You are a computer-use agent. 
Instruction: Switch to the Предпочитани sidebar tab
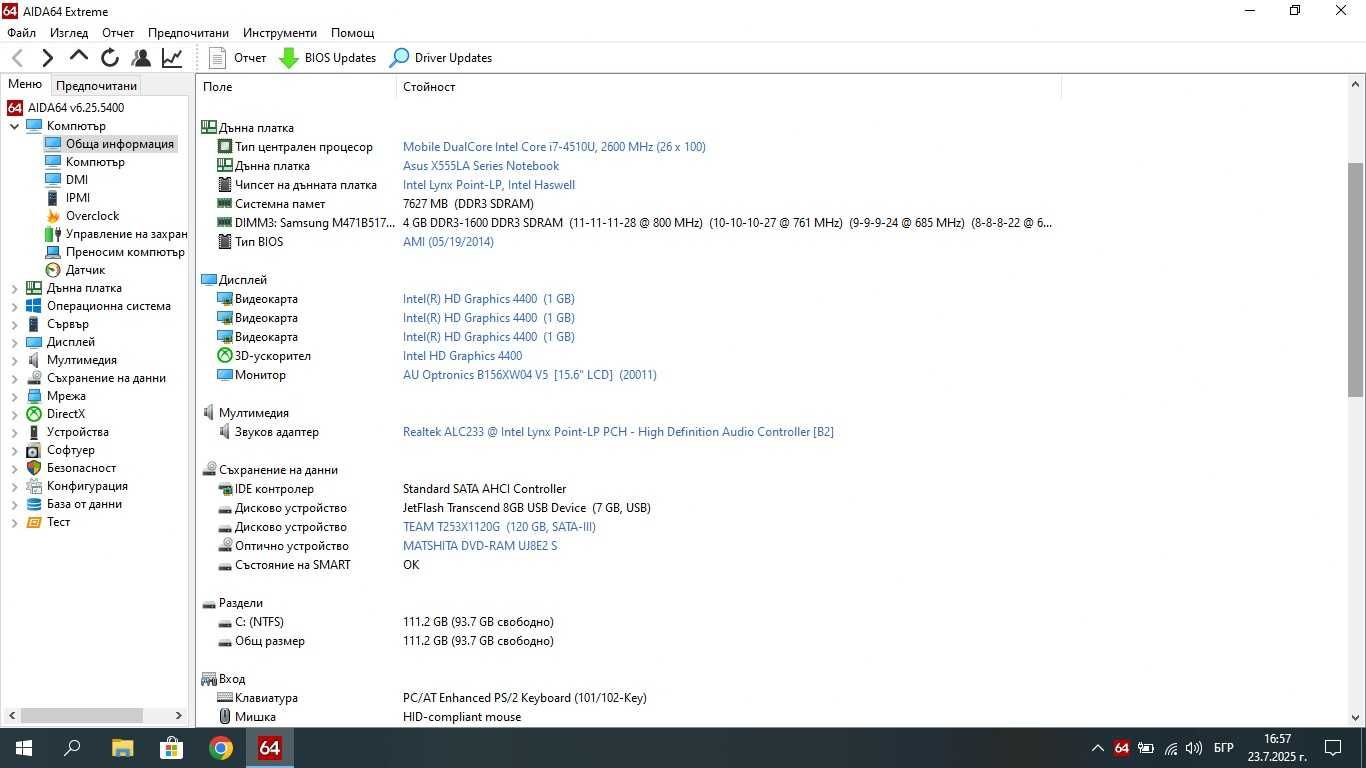(96, 86)
